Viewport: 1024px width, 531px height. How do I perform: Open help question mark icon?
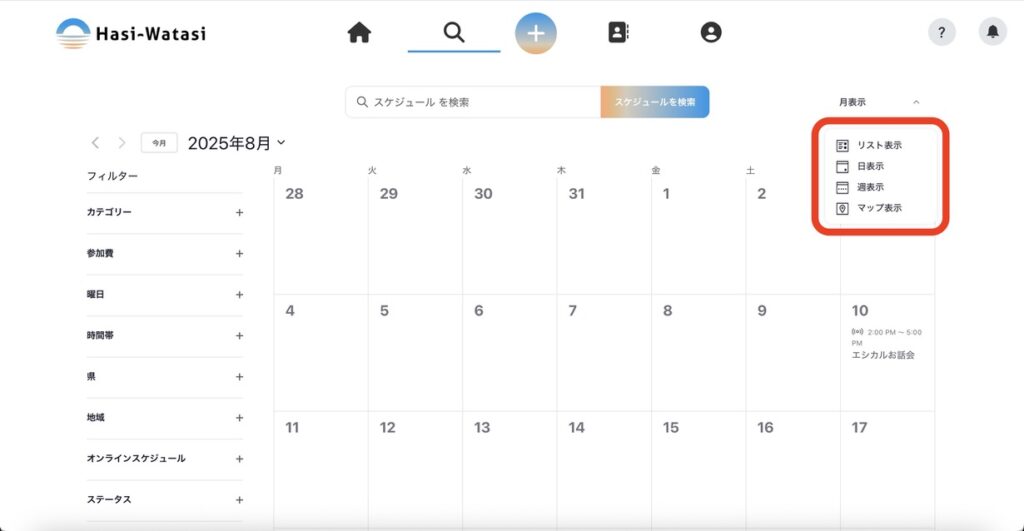click(941, 32)
